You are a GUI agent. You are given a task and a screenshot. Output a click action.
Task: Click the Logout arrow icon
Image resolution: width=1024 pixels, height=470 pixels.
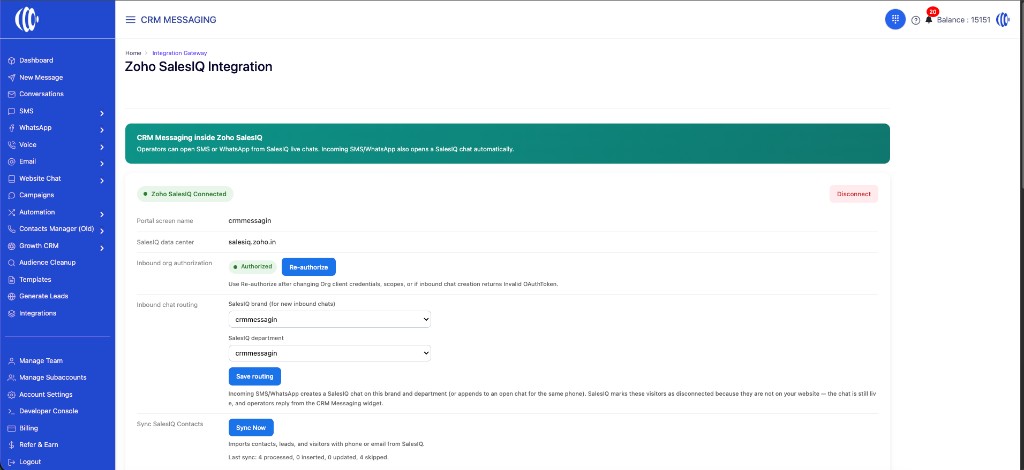click(x=11, y=462)
